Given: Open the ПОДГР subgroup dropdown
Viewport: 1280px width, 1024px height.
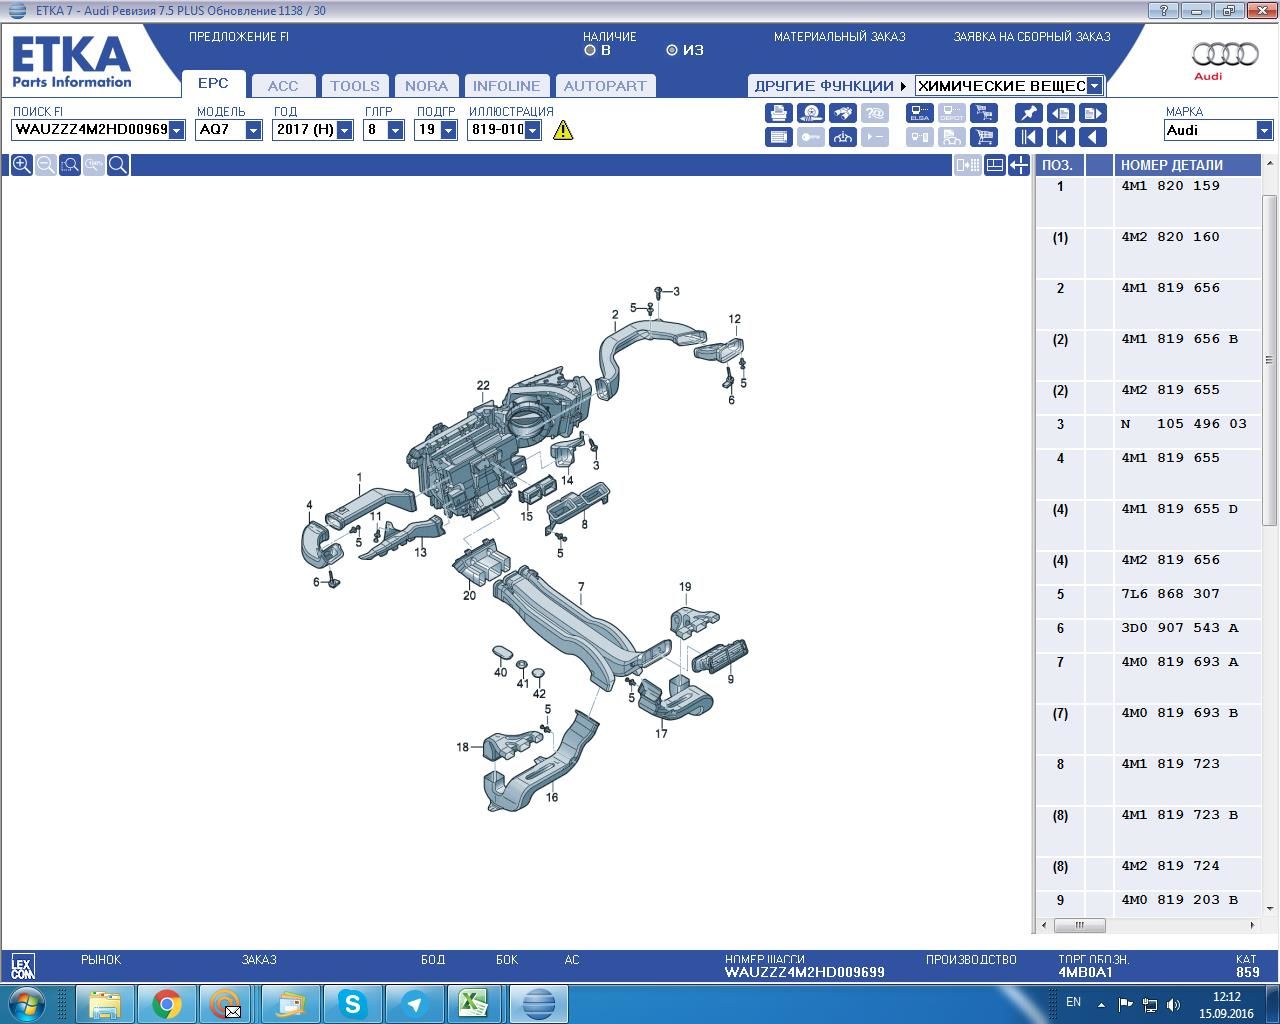Looking at the screenshot, I should click(x=448, y=130).
